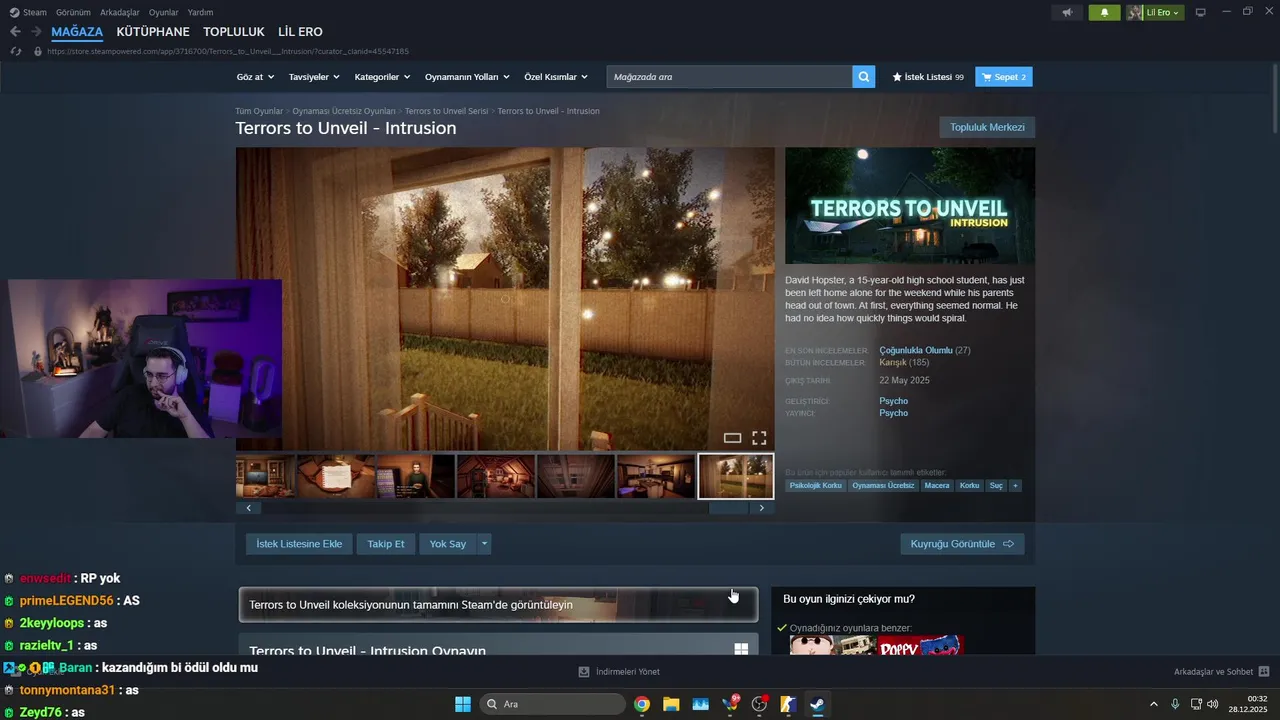Open Arkadaşlar ve Sohbet panel
The height and width of the screenshot is (720, 1280).
tap(1221, 672)
